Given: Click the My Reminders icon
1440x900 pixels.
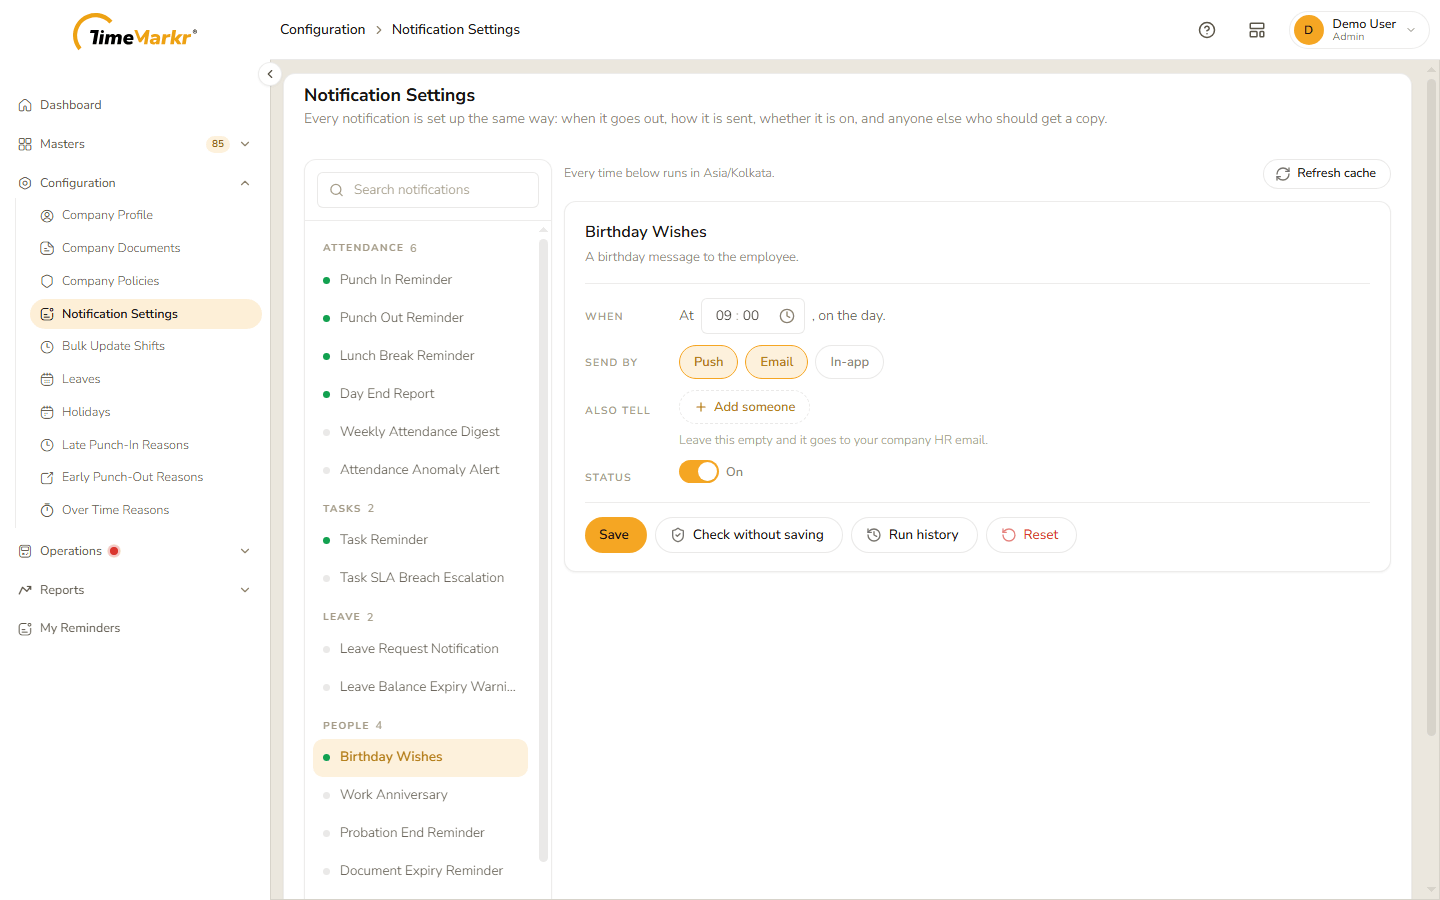Looking at the screenshot, I should tap(25, 628).
